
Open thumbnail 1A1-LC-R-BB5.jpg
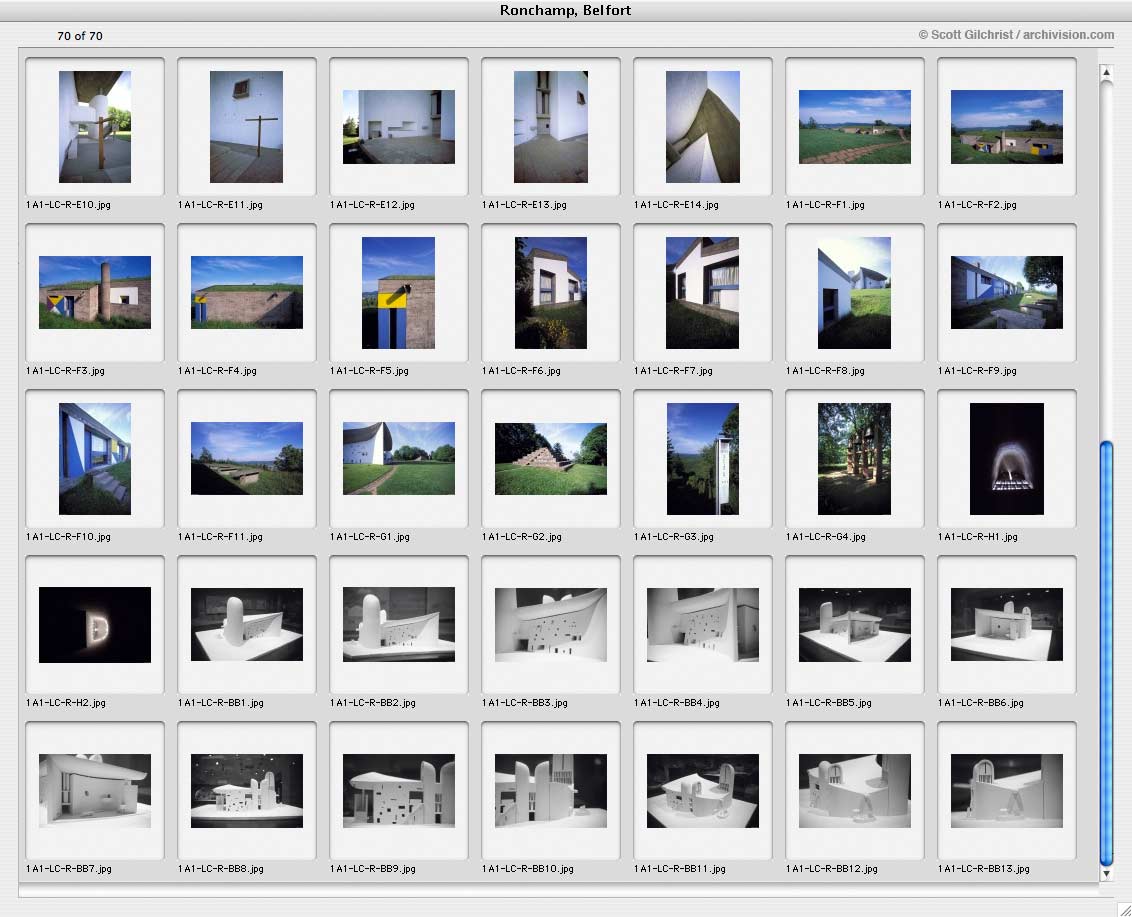pyautogui.click(x=855, y=625)
